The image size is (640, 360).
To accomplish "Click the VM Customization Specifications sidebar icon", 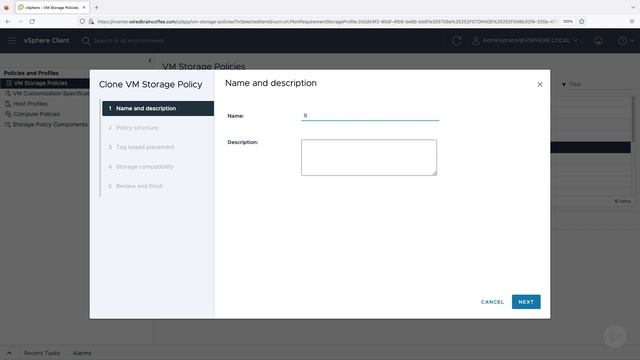I will pos(7,93).
